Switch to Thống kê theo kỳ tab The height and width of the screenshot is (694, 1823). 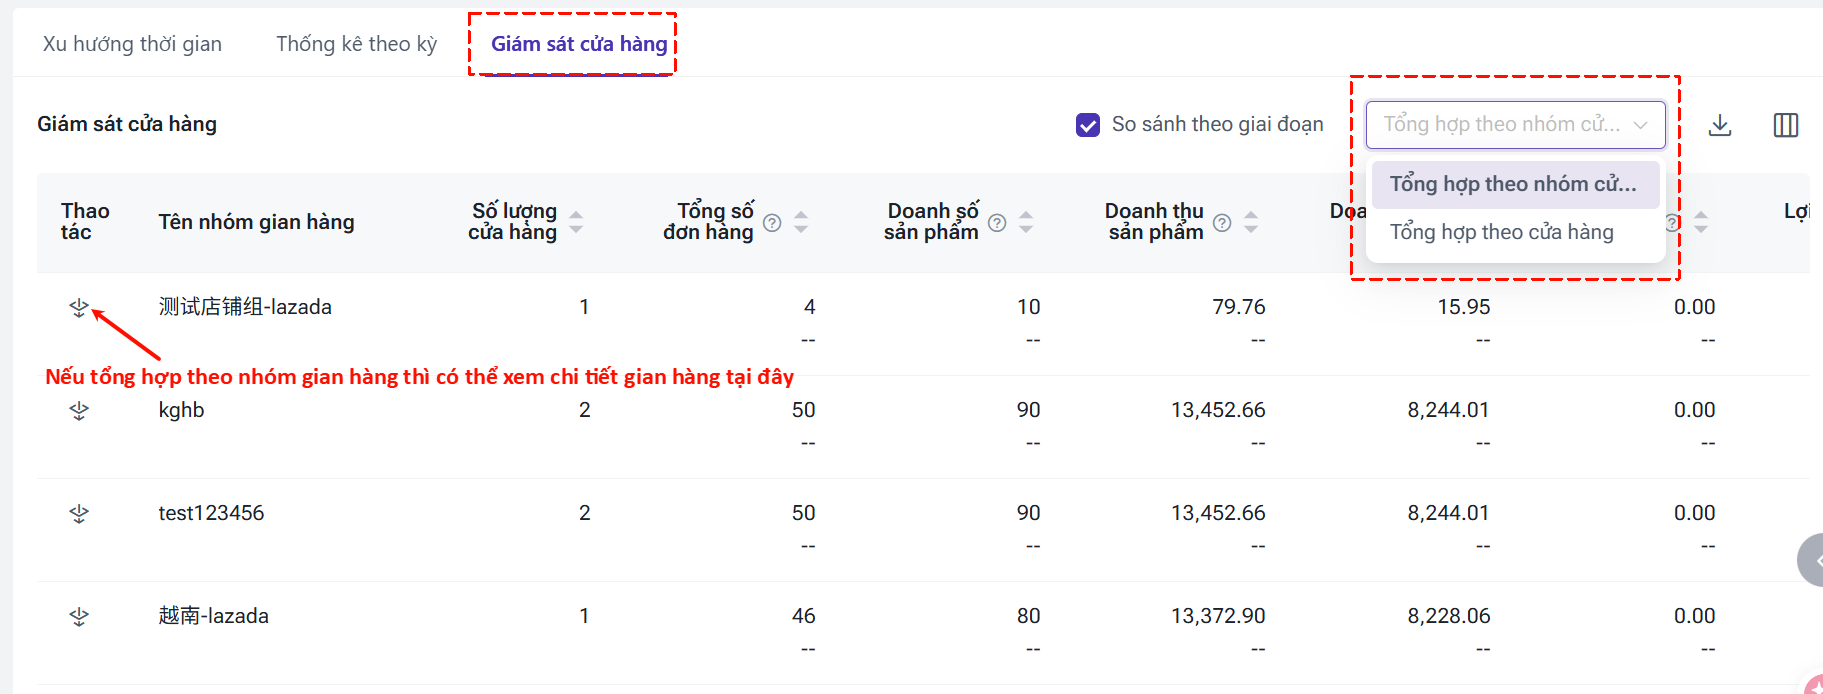click(356, 44)
